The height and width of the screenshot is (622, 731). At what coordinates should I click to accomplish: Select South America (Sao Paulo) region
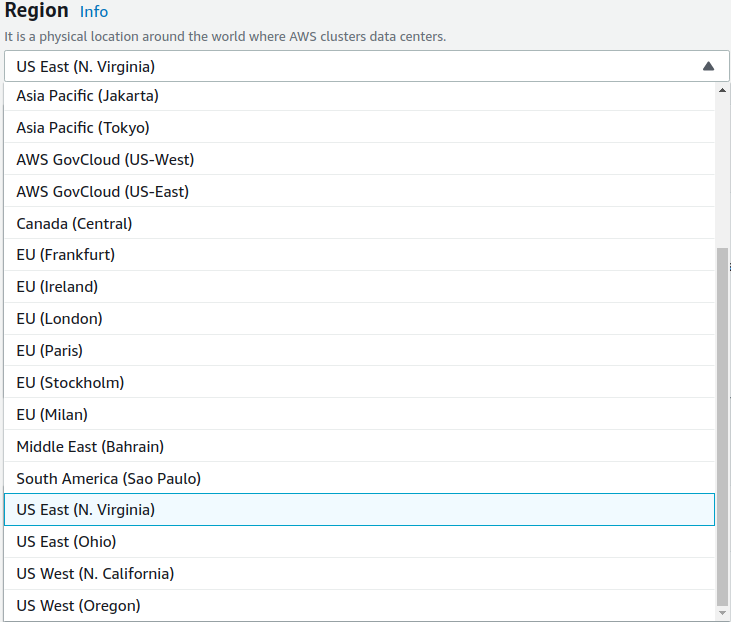tap(109, 479)
